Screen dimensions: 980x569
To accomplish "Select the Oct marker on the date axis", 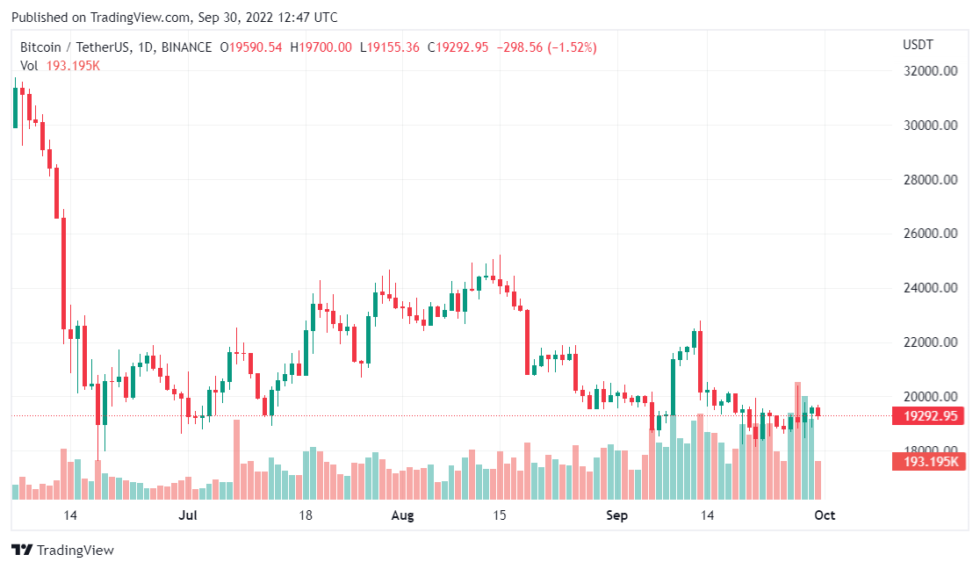I will [x=824, y=516].
